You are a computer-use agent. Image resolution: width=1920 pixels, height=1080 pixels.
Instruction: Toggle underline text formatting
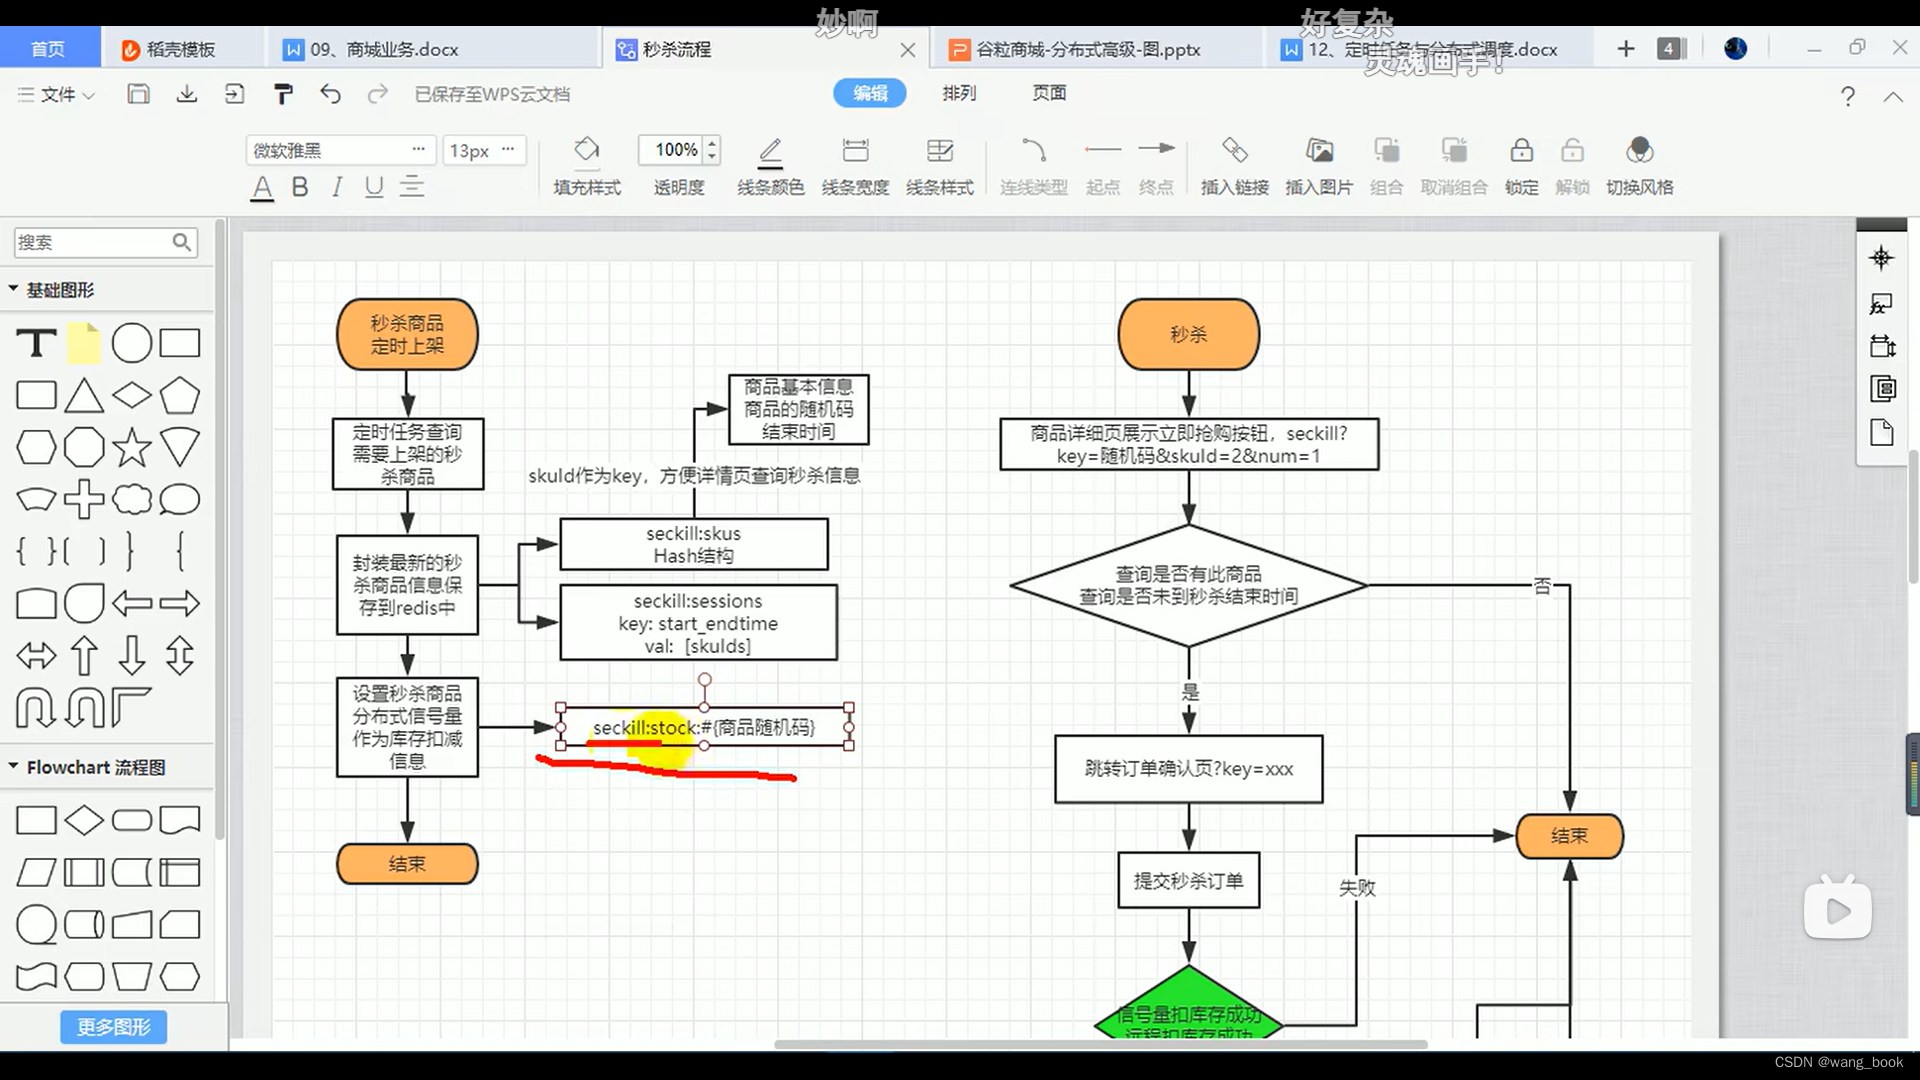pyautogui.click(x=374, y=187)
